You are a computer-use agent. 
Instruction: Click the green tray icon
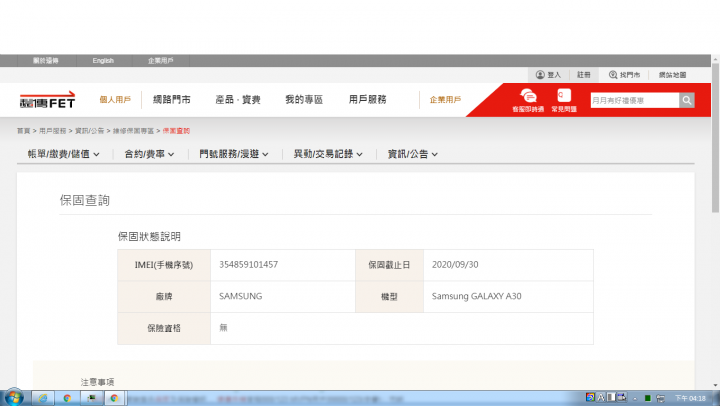pos(647,398)
